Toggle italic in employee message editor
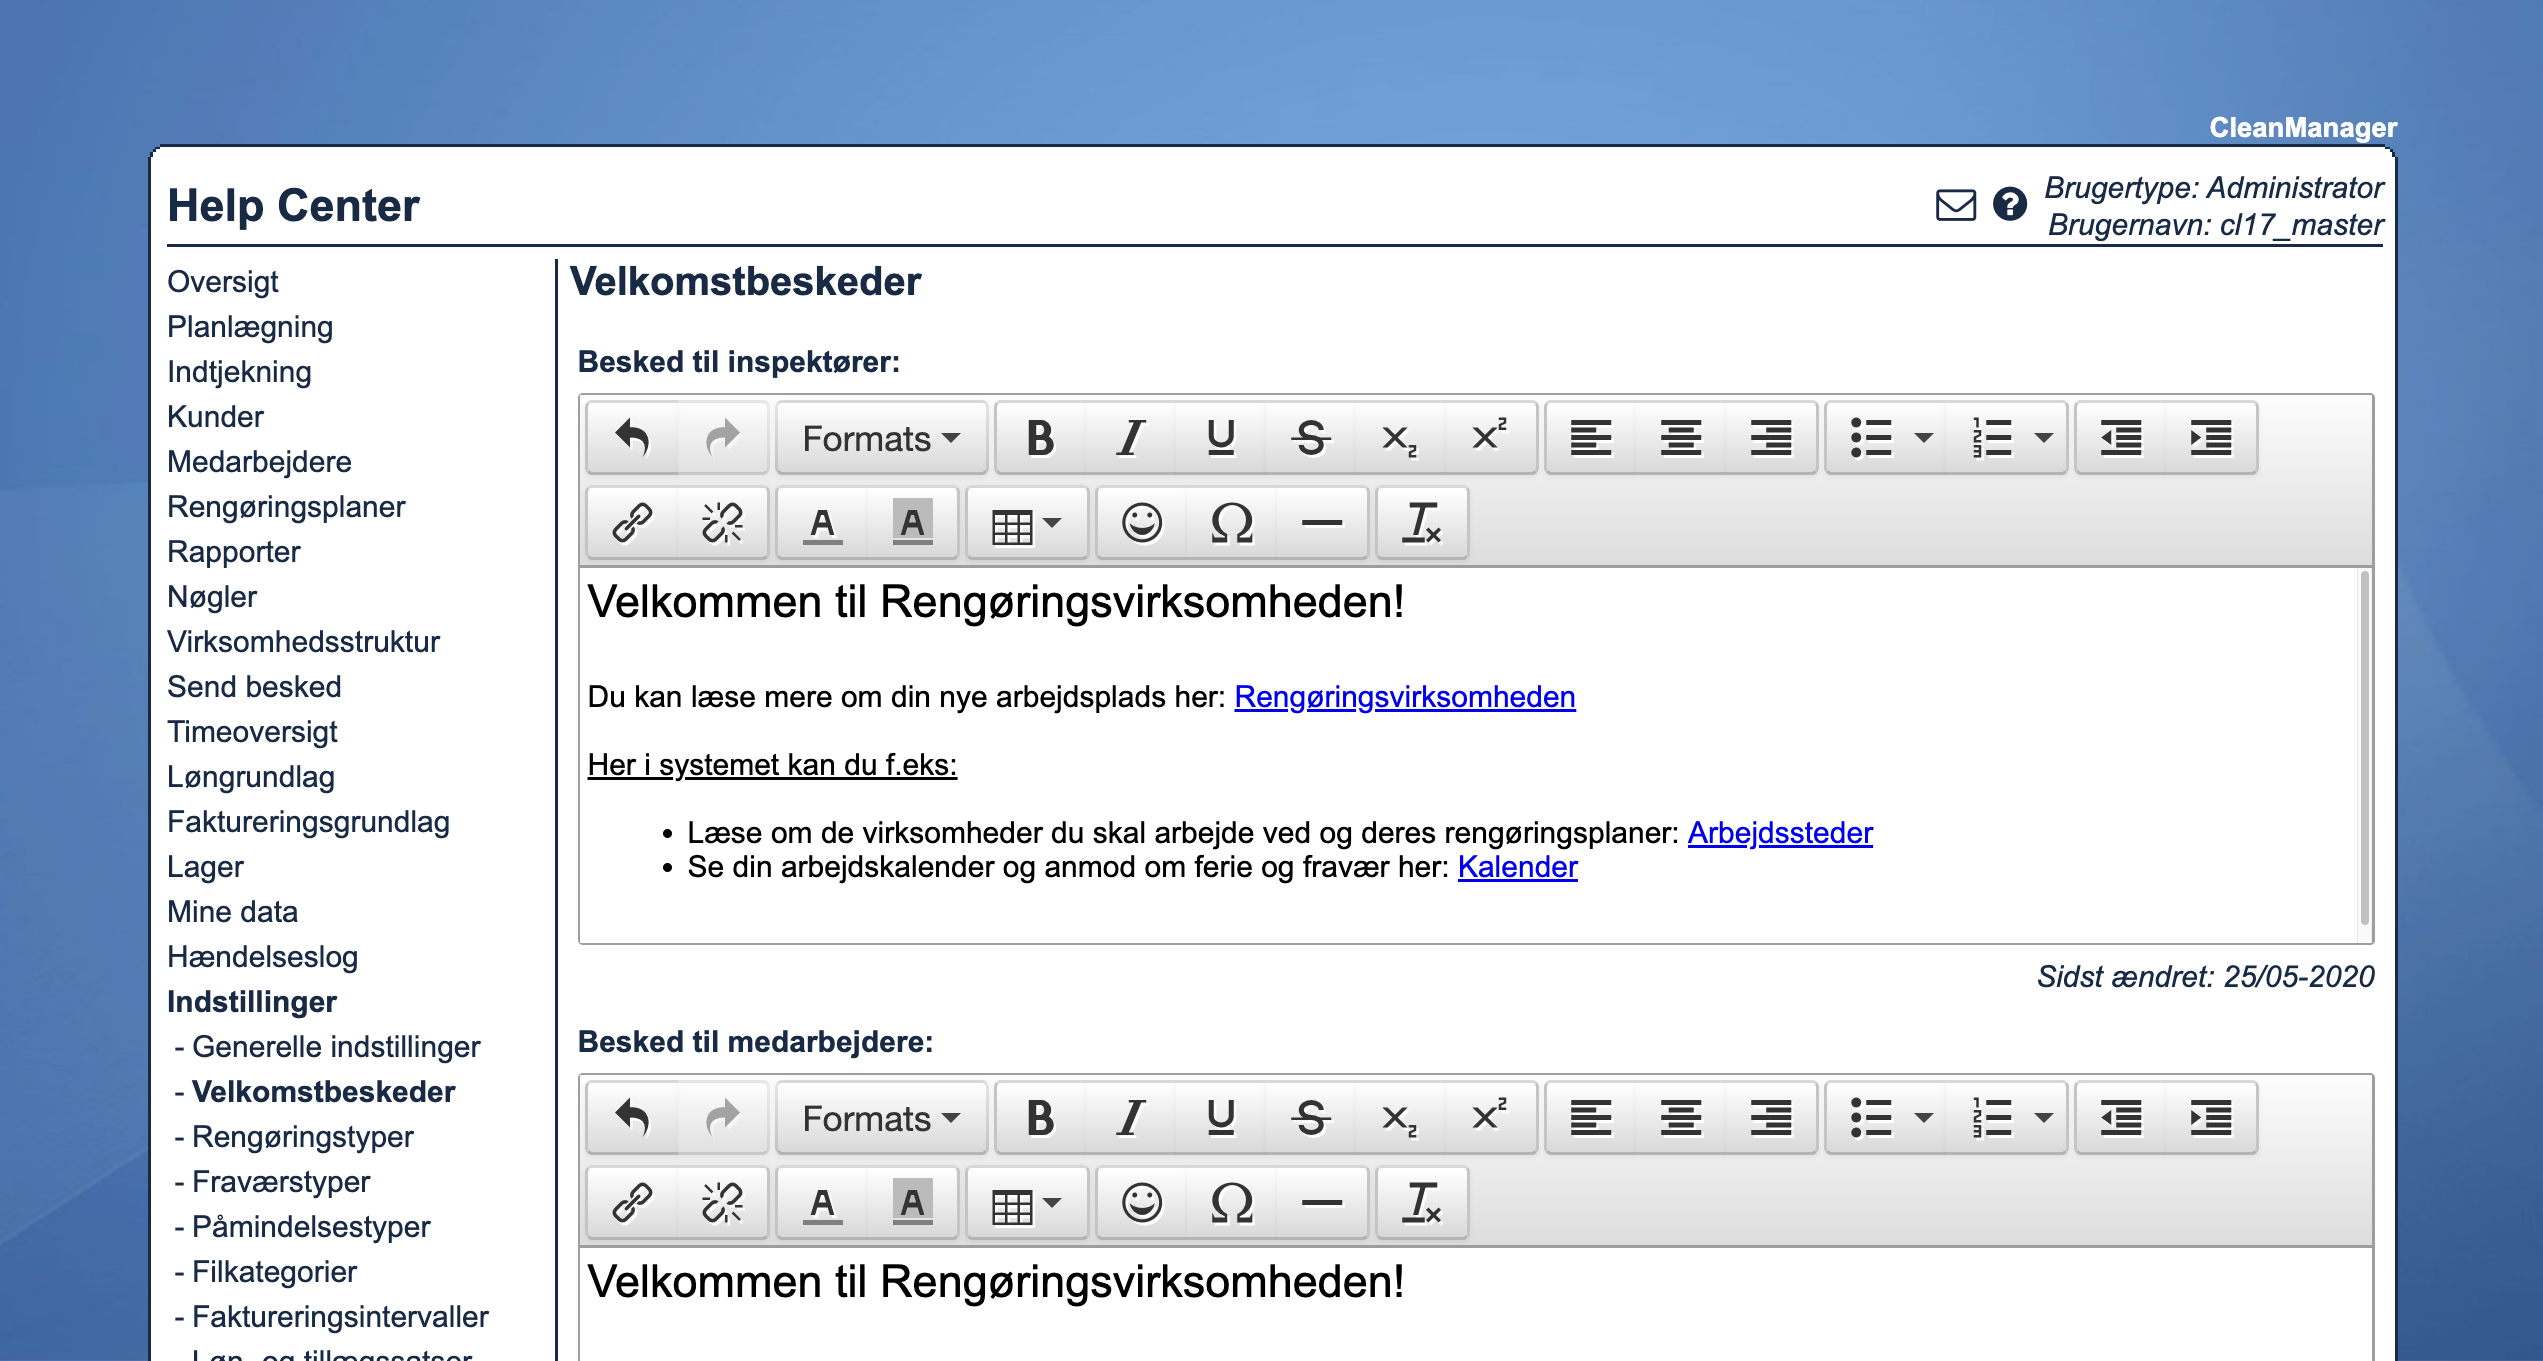This screenshot has width=2543, height=1361. tap(1130, 1118)
